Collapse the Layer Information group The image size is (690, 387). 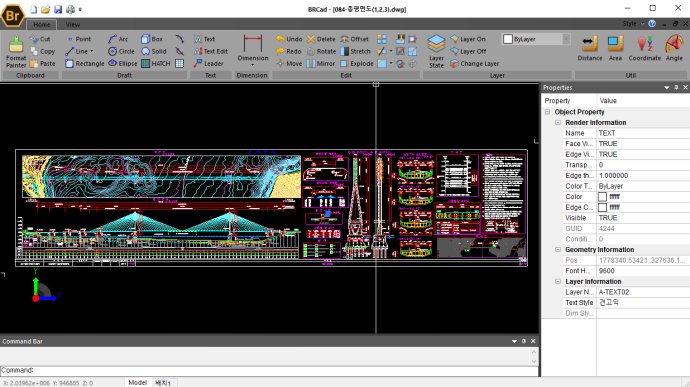(x=558, y=281)
